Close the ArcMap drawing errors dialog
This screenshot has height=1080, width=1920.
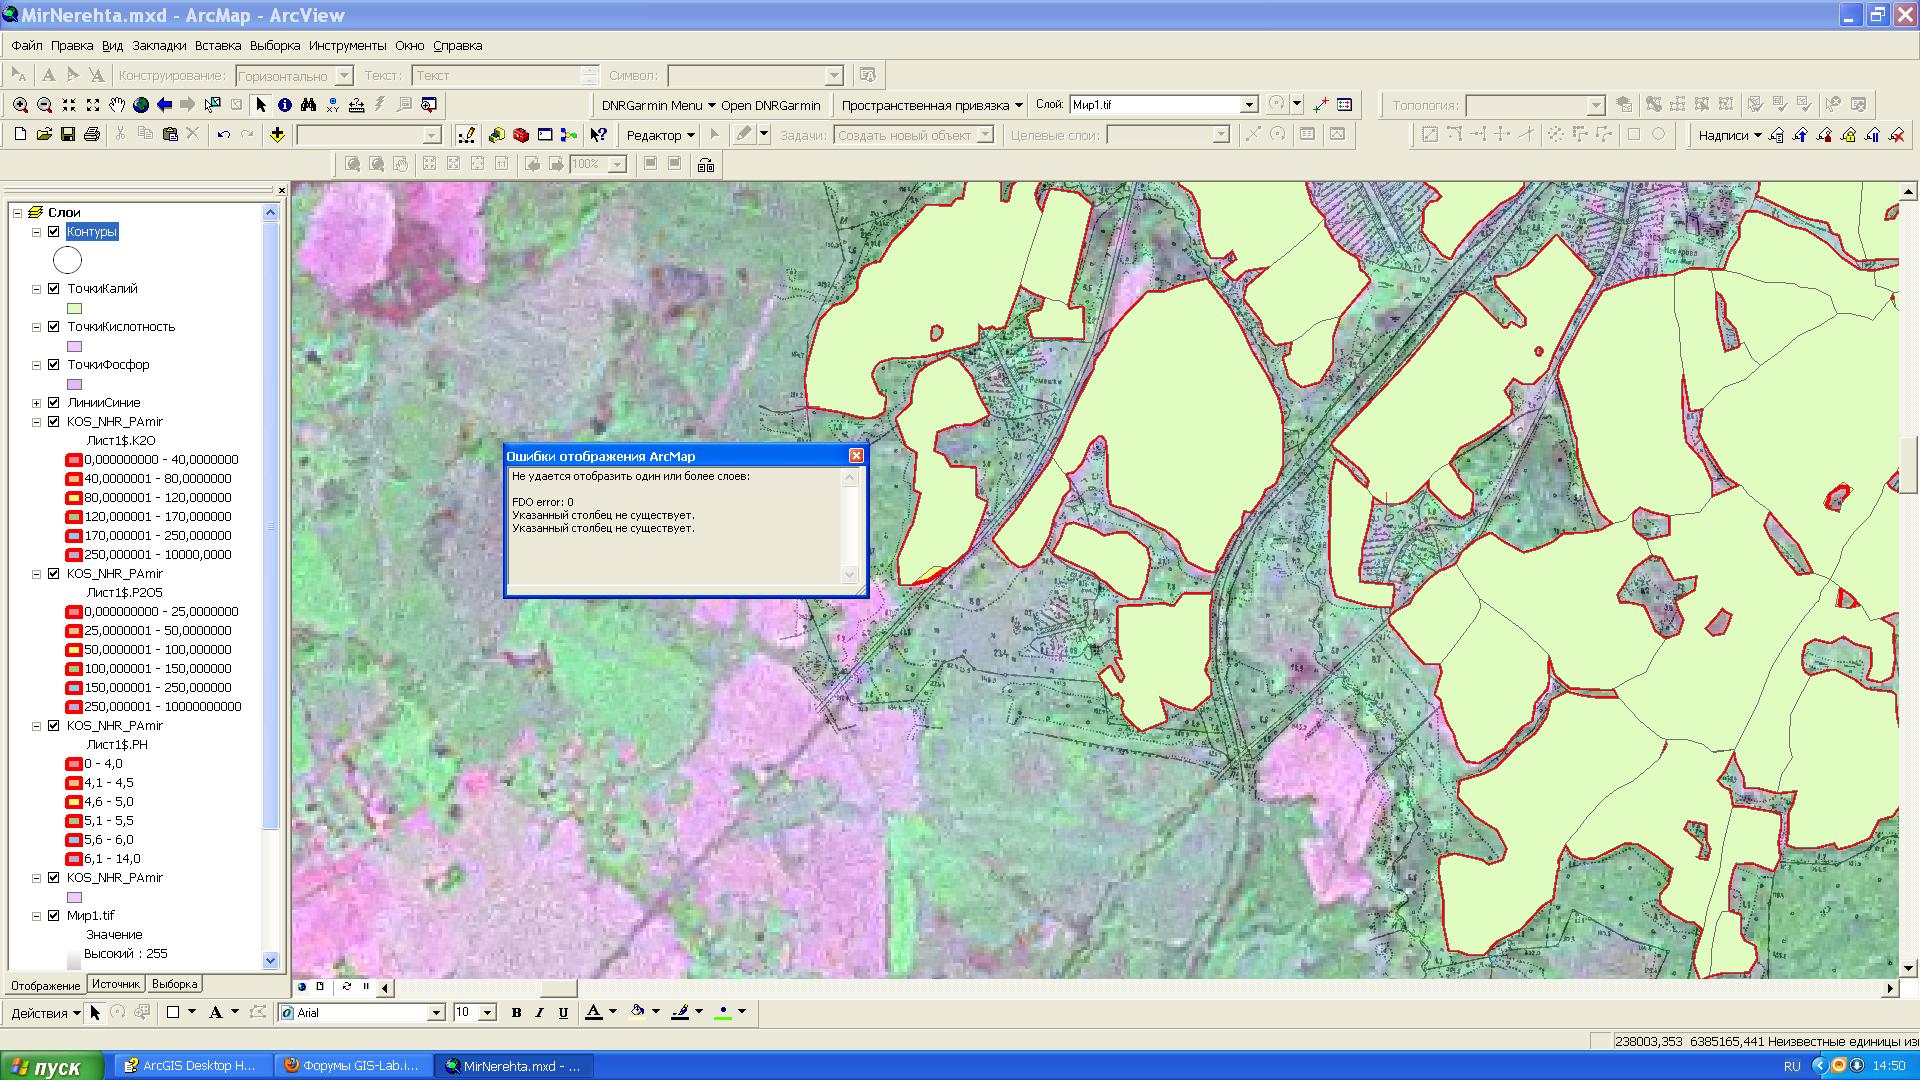[856, 456]
